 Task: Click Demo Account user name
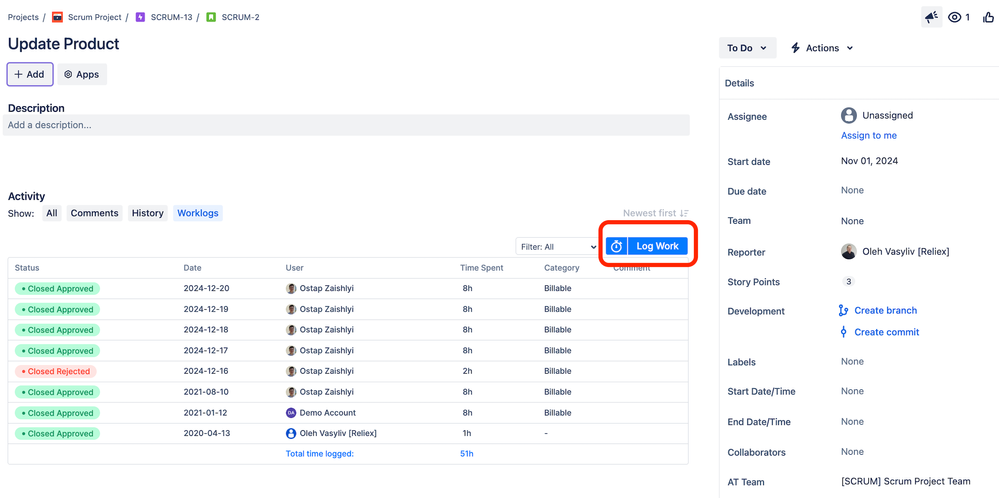point(327,413)
